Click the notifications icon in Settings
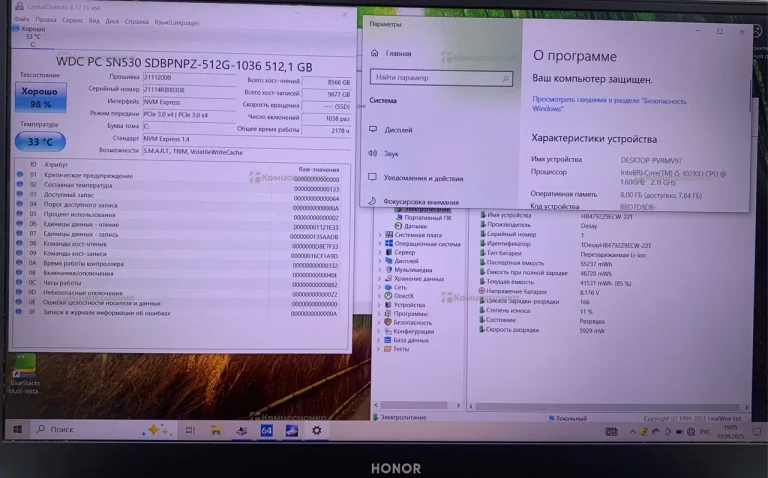 372,177
